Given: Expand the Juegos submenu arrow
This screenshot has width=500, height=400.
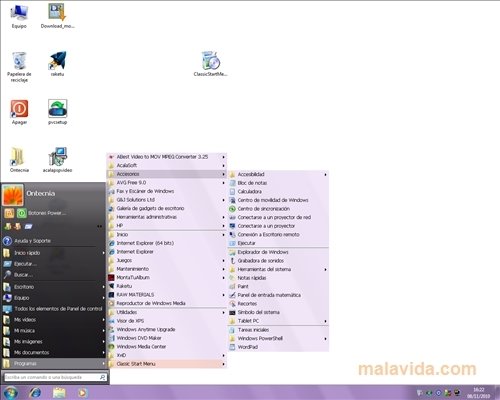Looking at the screenshot, I should click(x=223, y=260).
